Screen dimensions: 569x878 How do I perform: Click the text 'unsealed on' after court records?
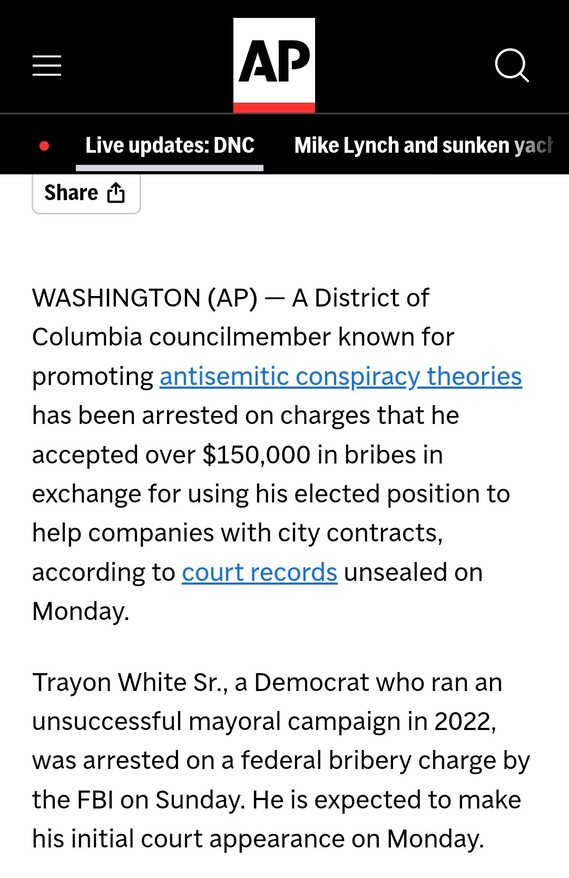(413, 573)
